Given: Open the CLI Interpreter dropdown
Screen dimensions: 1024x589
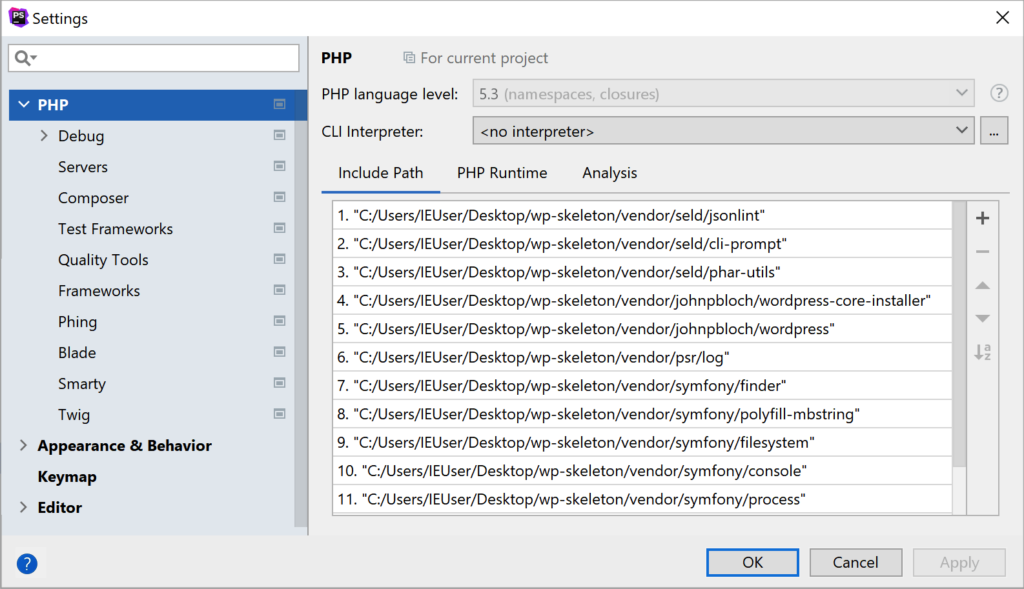Looking at the screenshot, I should coord(723,131).
